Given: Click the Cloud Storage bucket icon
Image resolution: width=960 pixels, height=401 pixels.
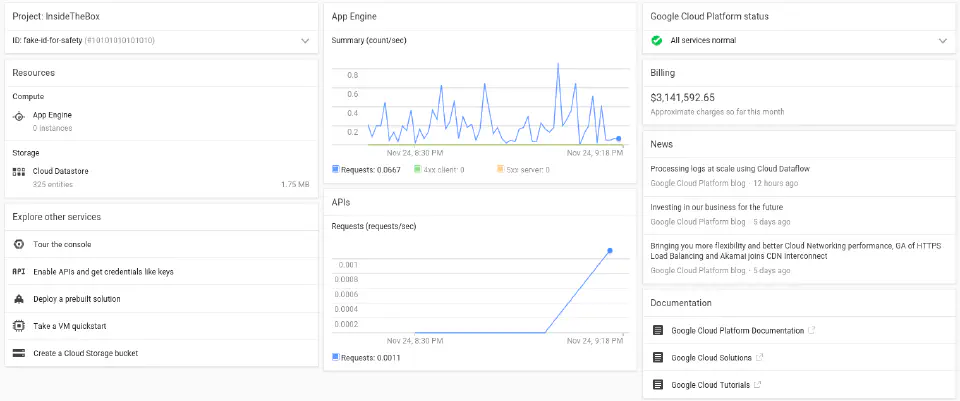Looking at the screenshot, I should pyautogui.click(x=19, y=353).
